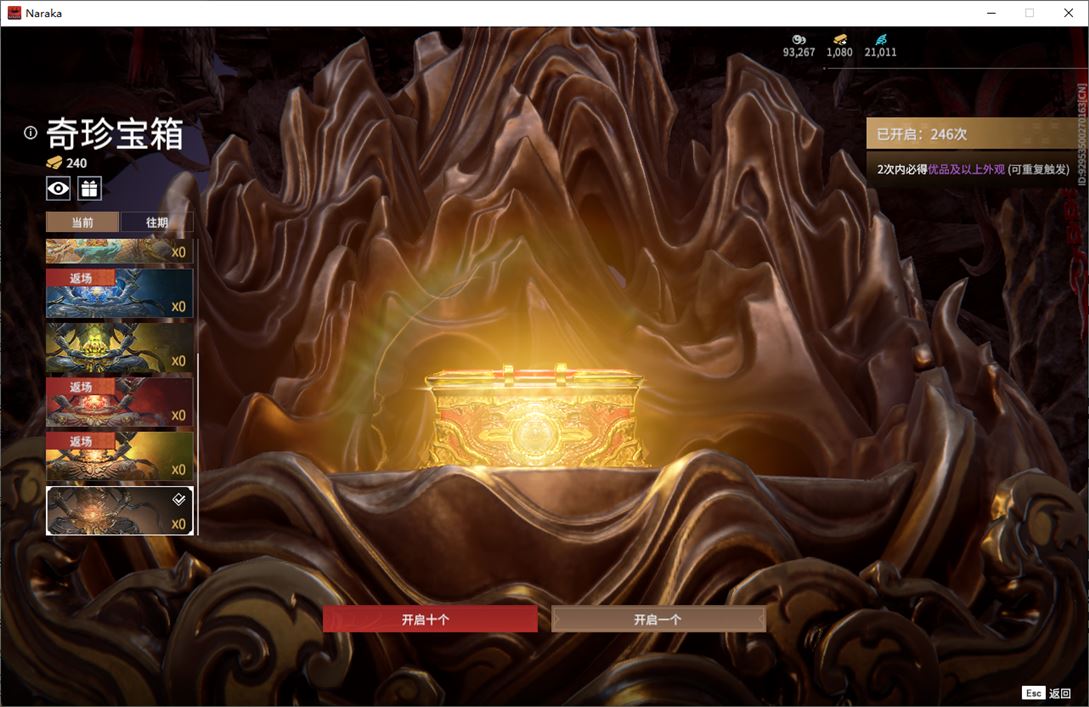Click the info icon beside 奇珍宝箱 title
Image resolution: width=1089 pixels, height=707 pixels.
point(31,133)
